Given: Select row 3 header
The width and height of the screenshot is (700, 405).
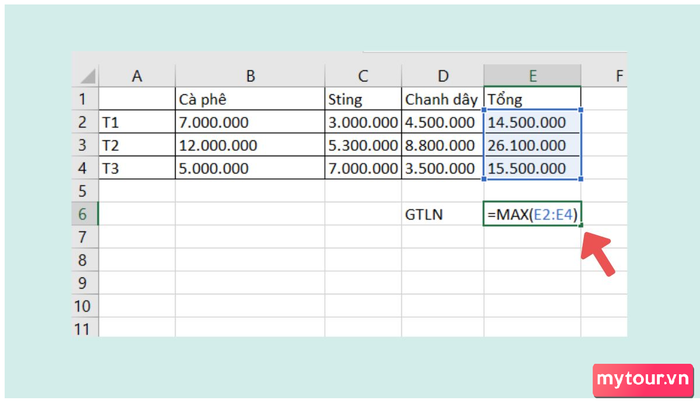Looking at the screenshot, I should click(x=85, y=145).
